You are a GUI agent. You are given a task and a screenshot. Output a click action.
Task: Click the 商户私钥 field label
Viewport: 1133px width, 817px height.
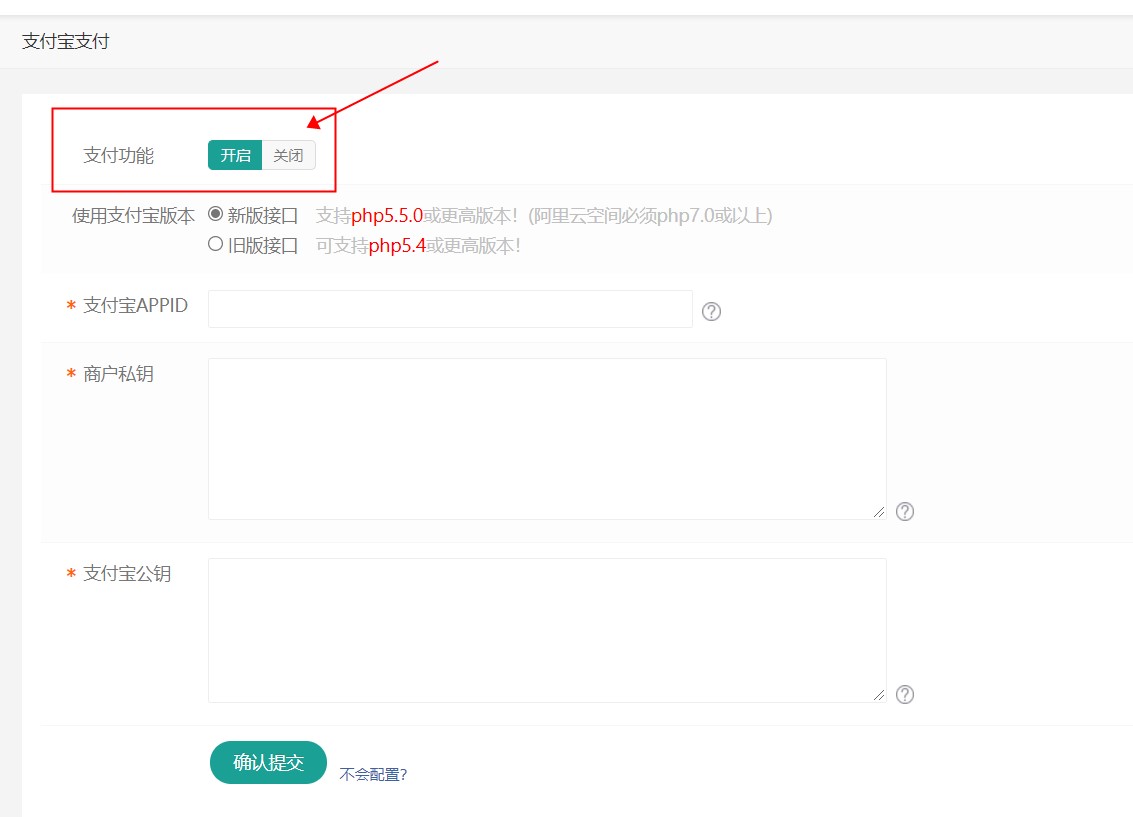point(119,373)
